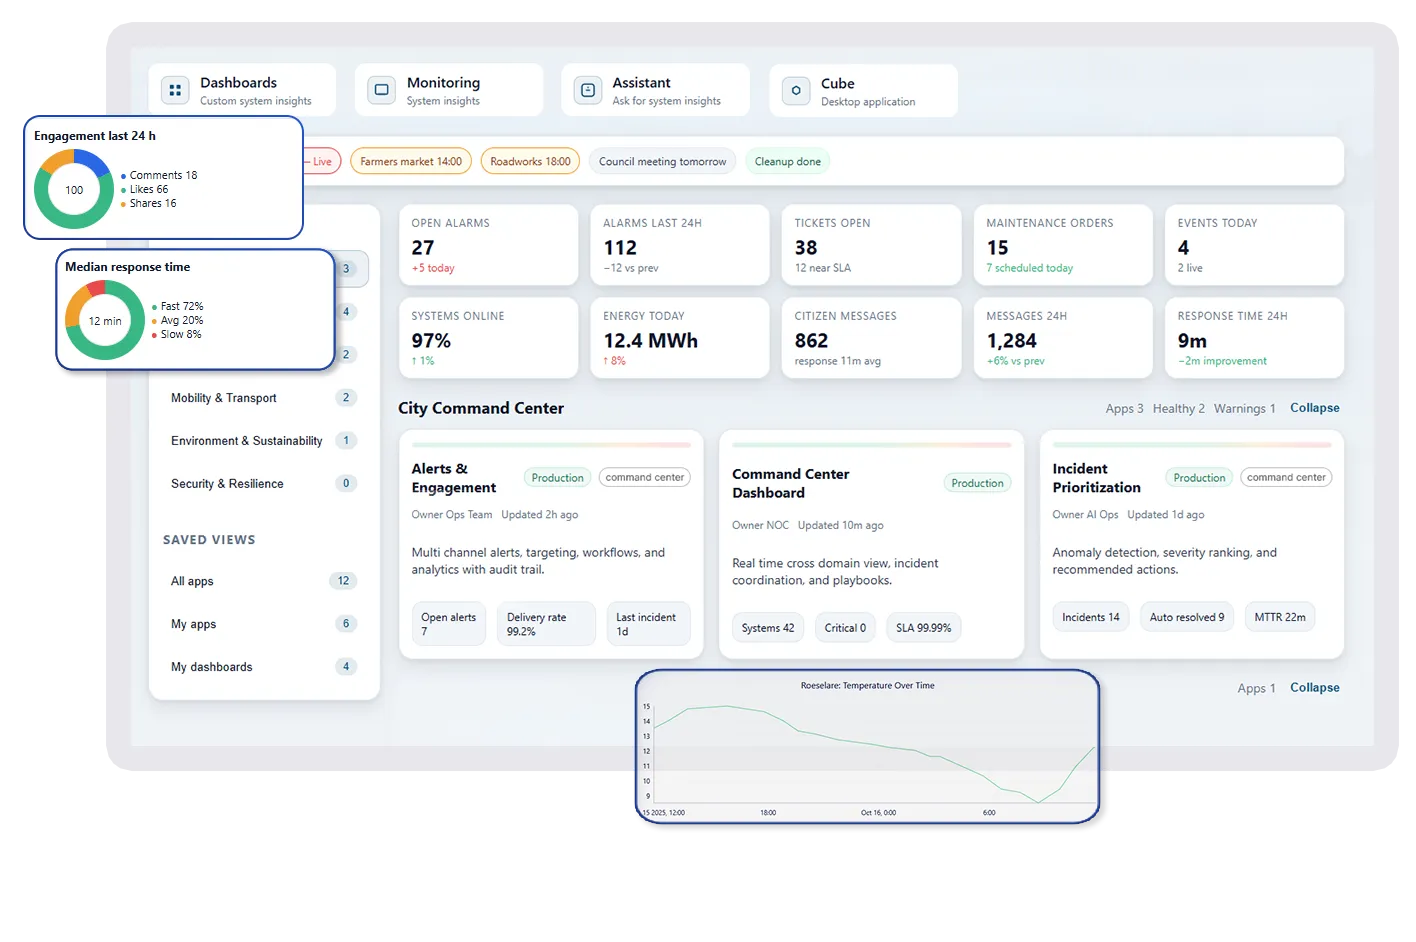The image size is (1416, 942).
Task: Click the Roeselare temperature chart line
Action: 868,747
